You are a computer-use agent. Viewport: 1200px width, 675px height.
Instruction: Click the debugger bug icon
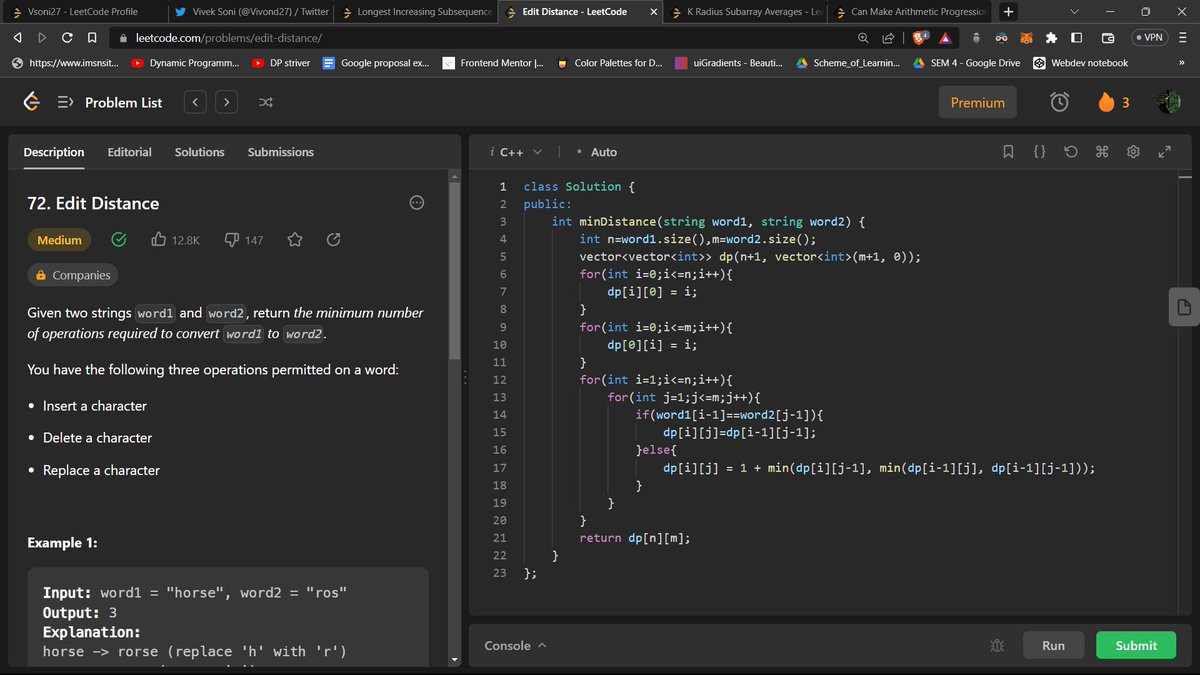tap(996, 646)
